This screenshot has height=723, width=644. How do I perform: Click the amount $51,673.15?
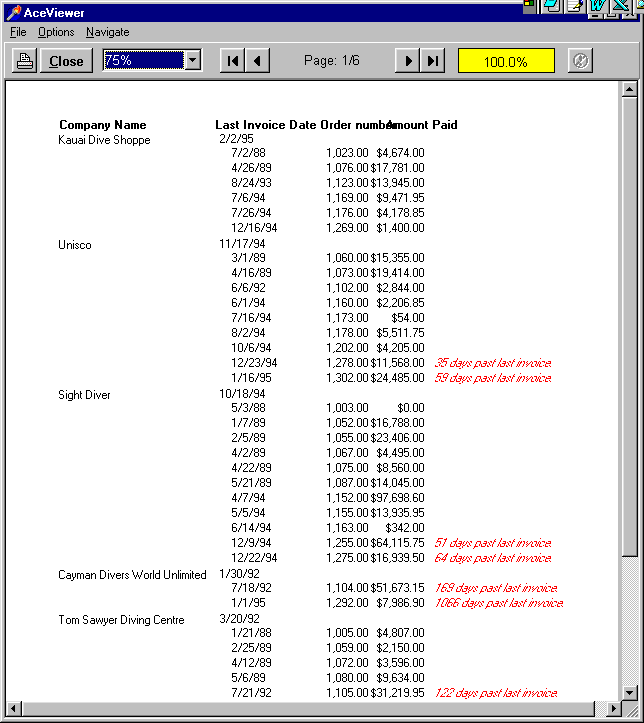tap(397, 588)
